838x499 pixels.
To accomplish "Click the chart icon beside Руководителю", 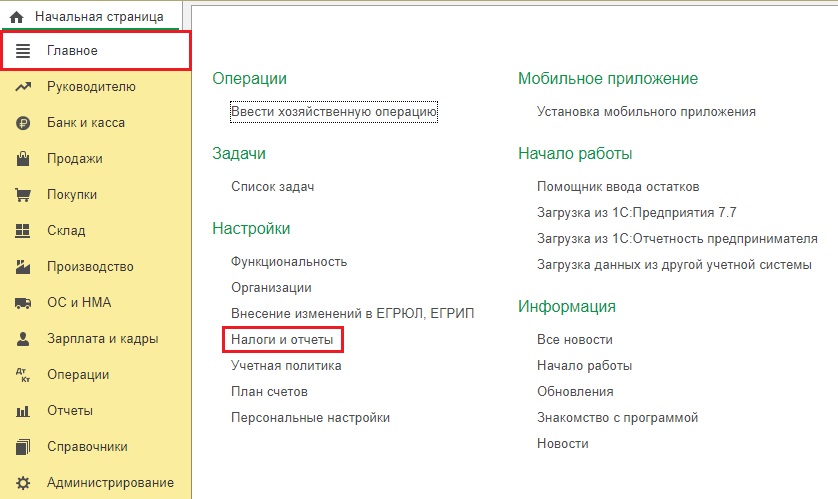I will 23,87.
